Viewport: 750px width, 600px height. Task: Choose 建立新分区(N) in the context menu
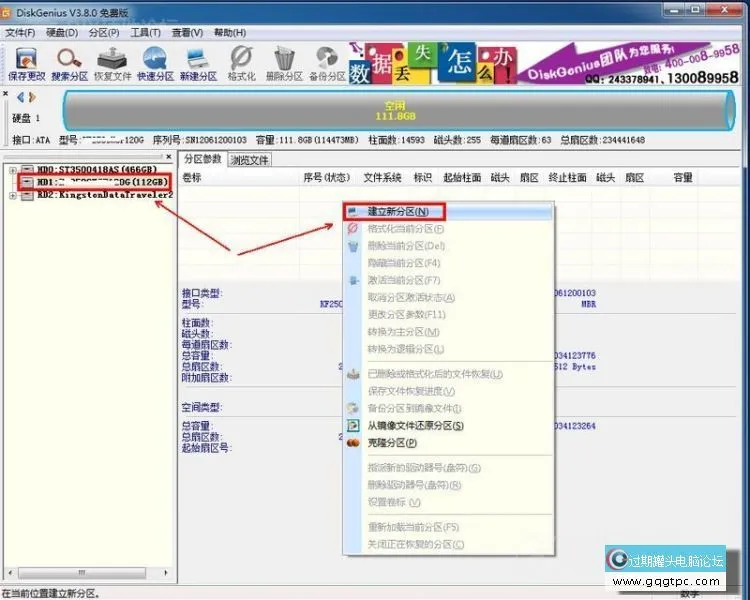(397, 212)
